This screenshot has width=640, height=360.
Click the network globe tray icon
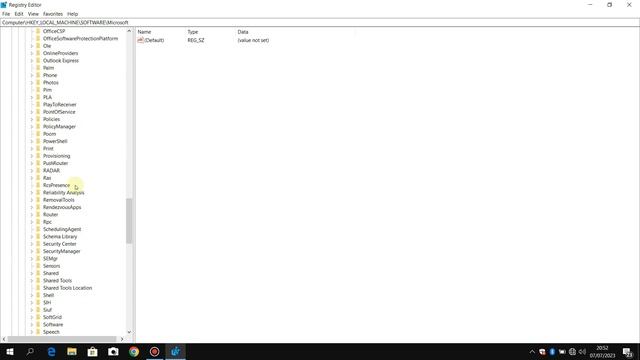pyautogui.click(x=572, y=352)
